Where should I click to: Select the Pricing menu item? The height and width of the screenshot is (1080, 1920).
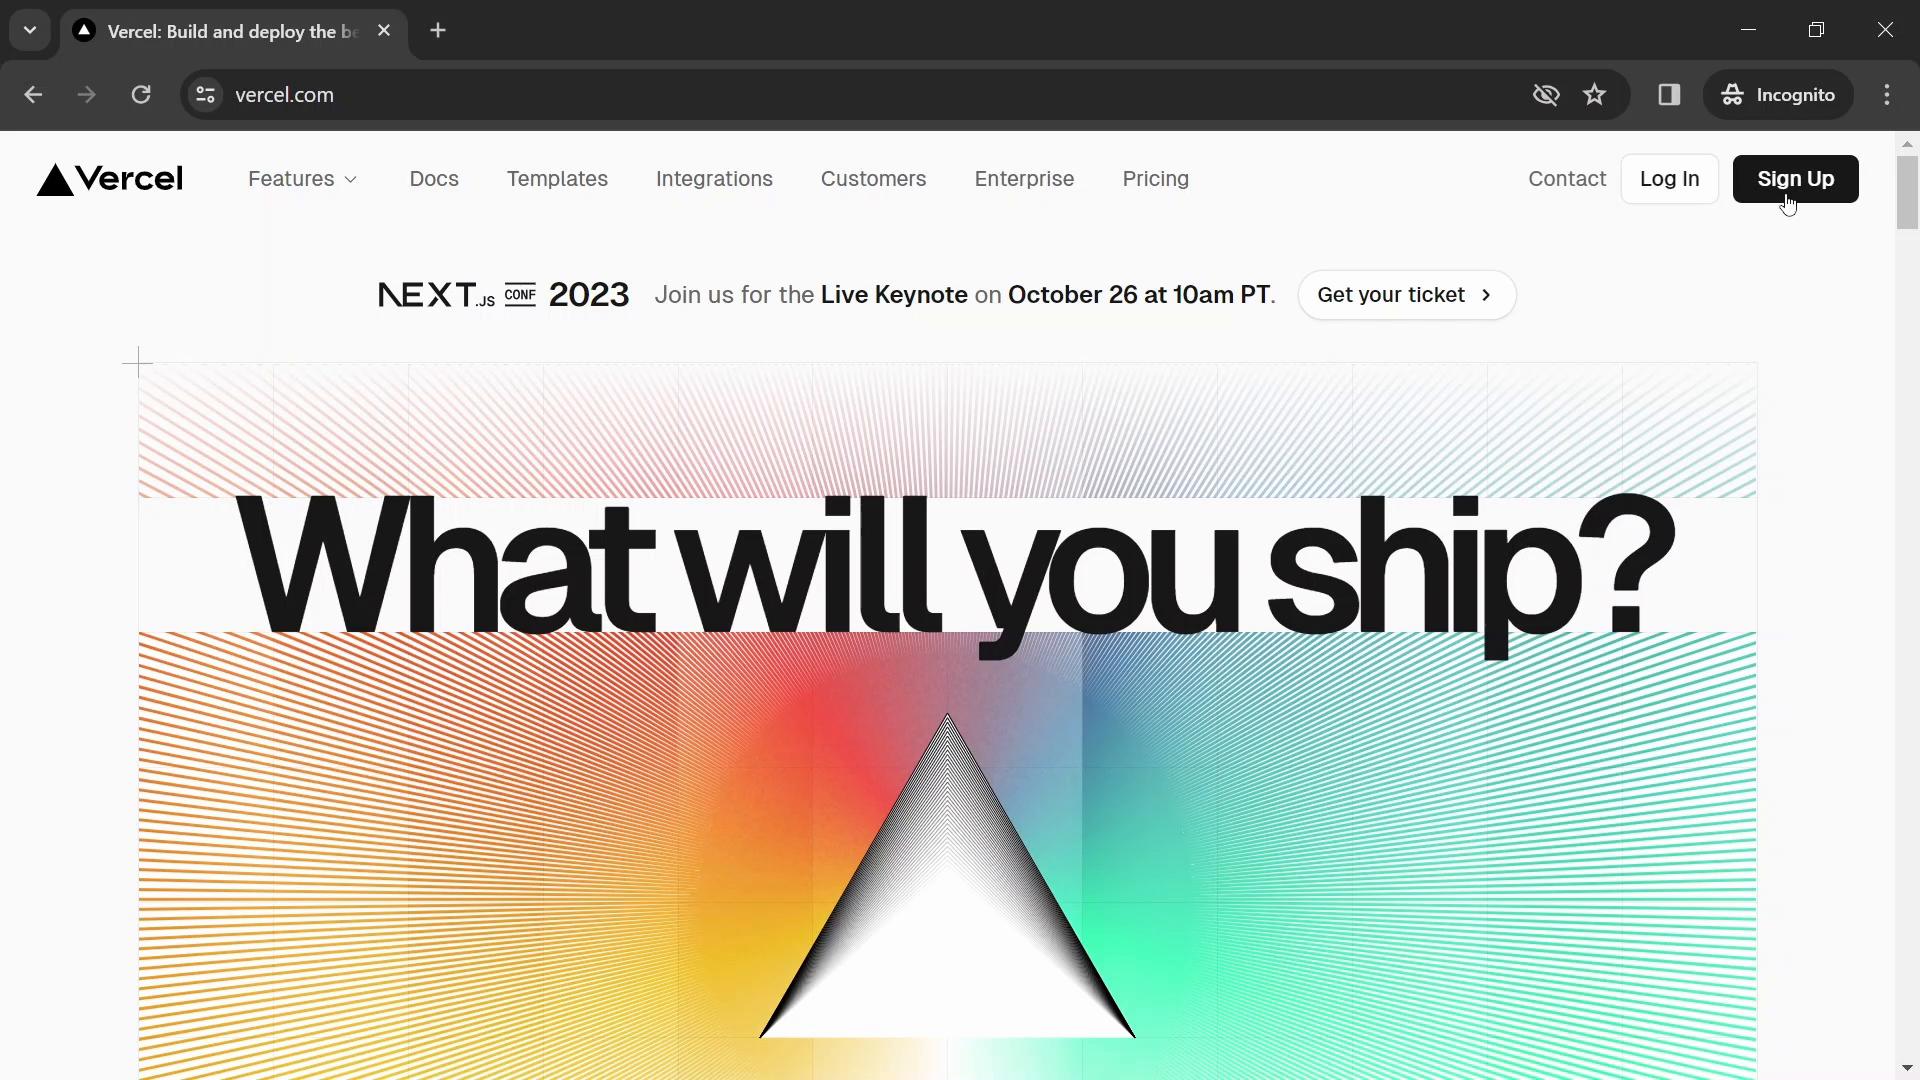point(1155,178)
